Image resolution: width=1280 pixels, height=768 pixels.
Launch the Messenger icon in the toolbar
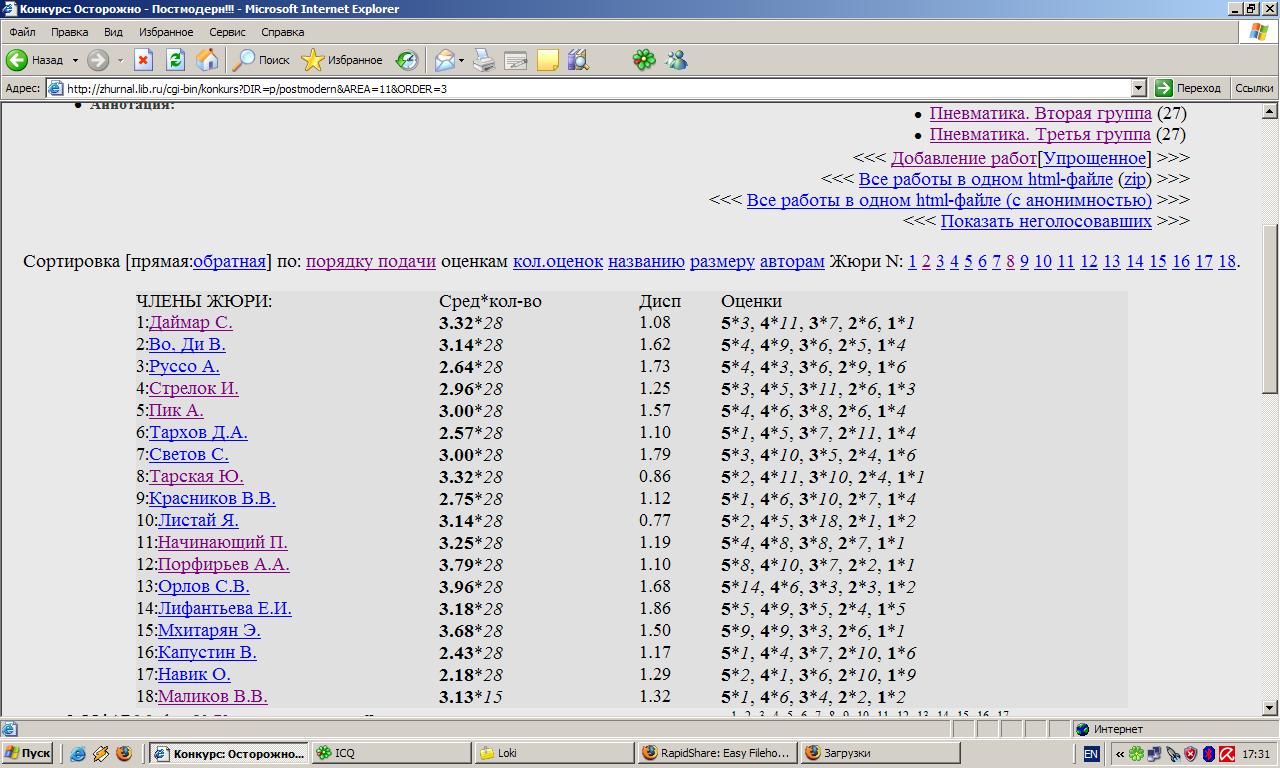(x=677, y=60)
